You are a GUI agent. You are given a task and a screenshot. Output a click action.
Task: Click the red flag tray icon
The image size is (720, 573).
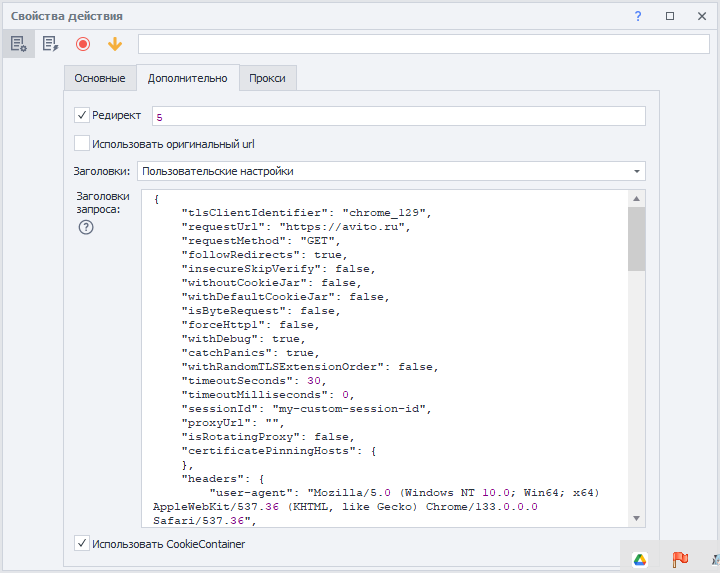(680, 559)
